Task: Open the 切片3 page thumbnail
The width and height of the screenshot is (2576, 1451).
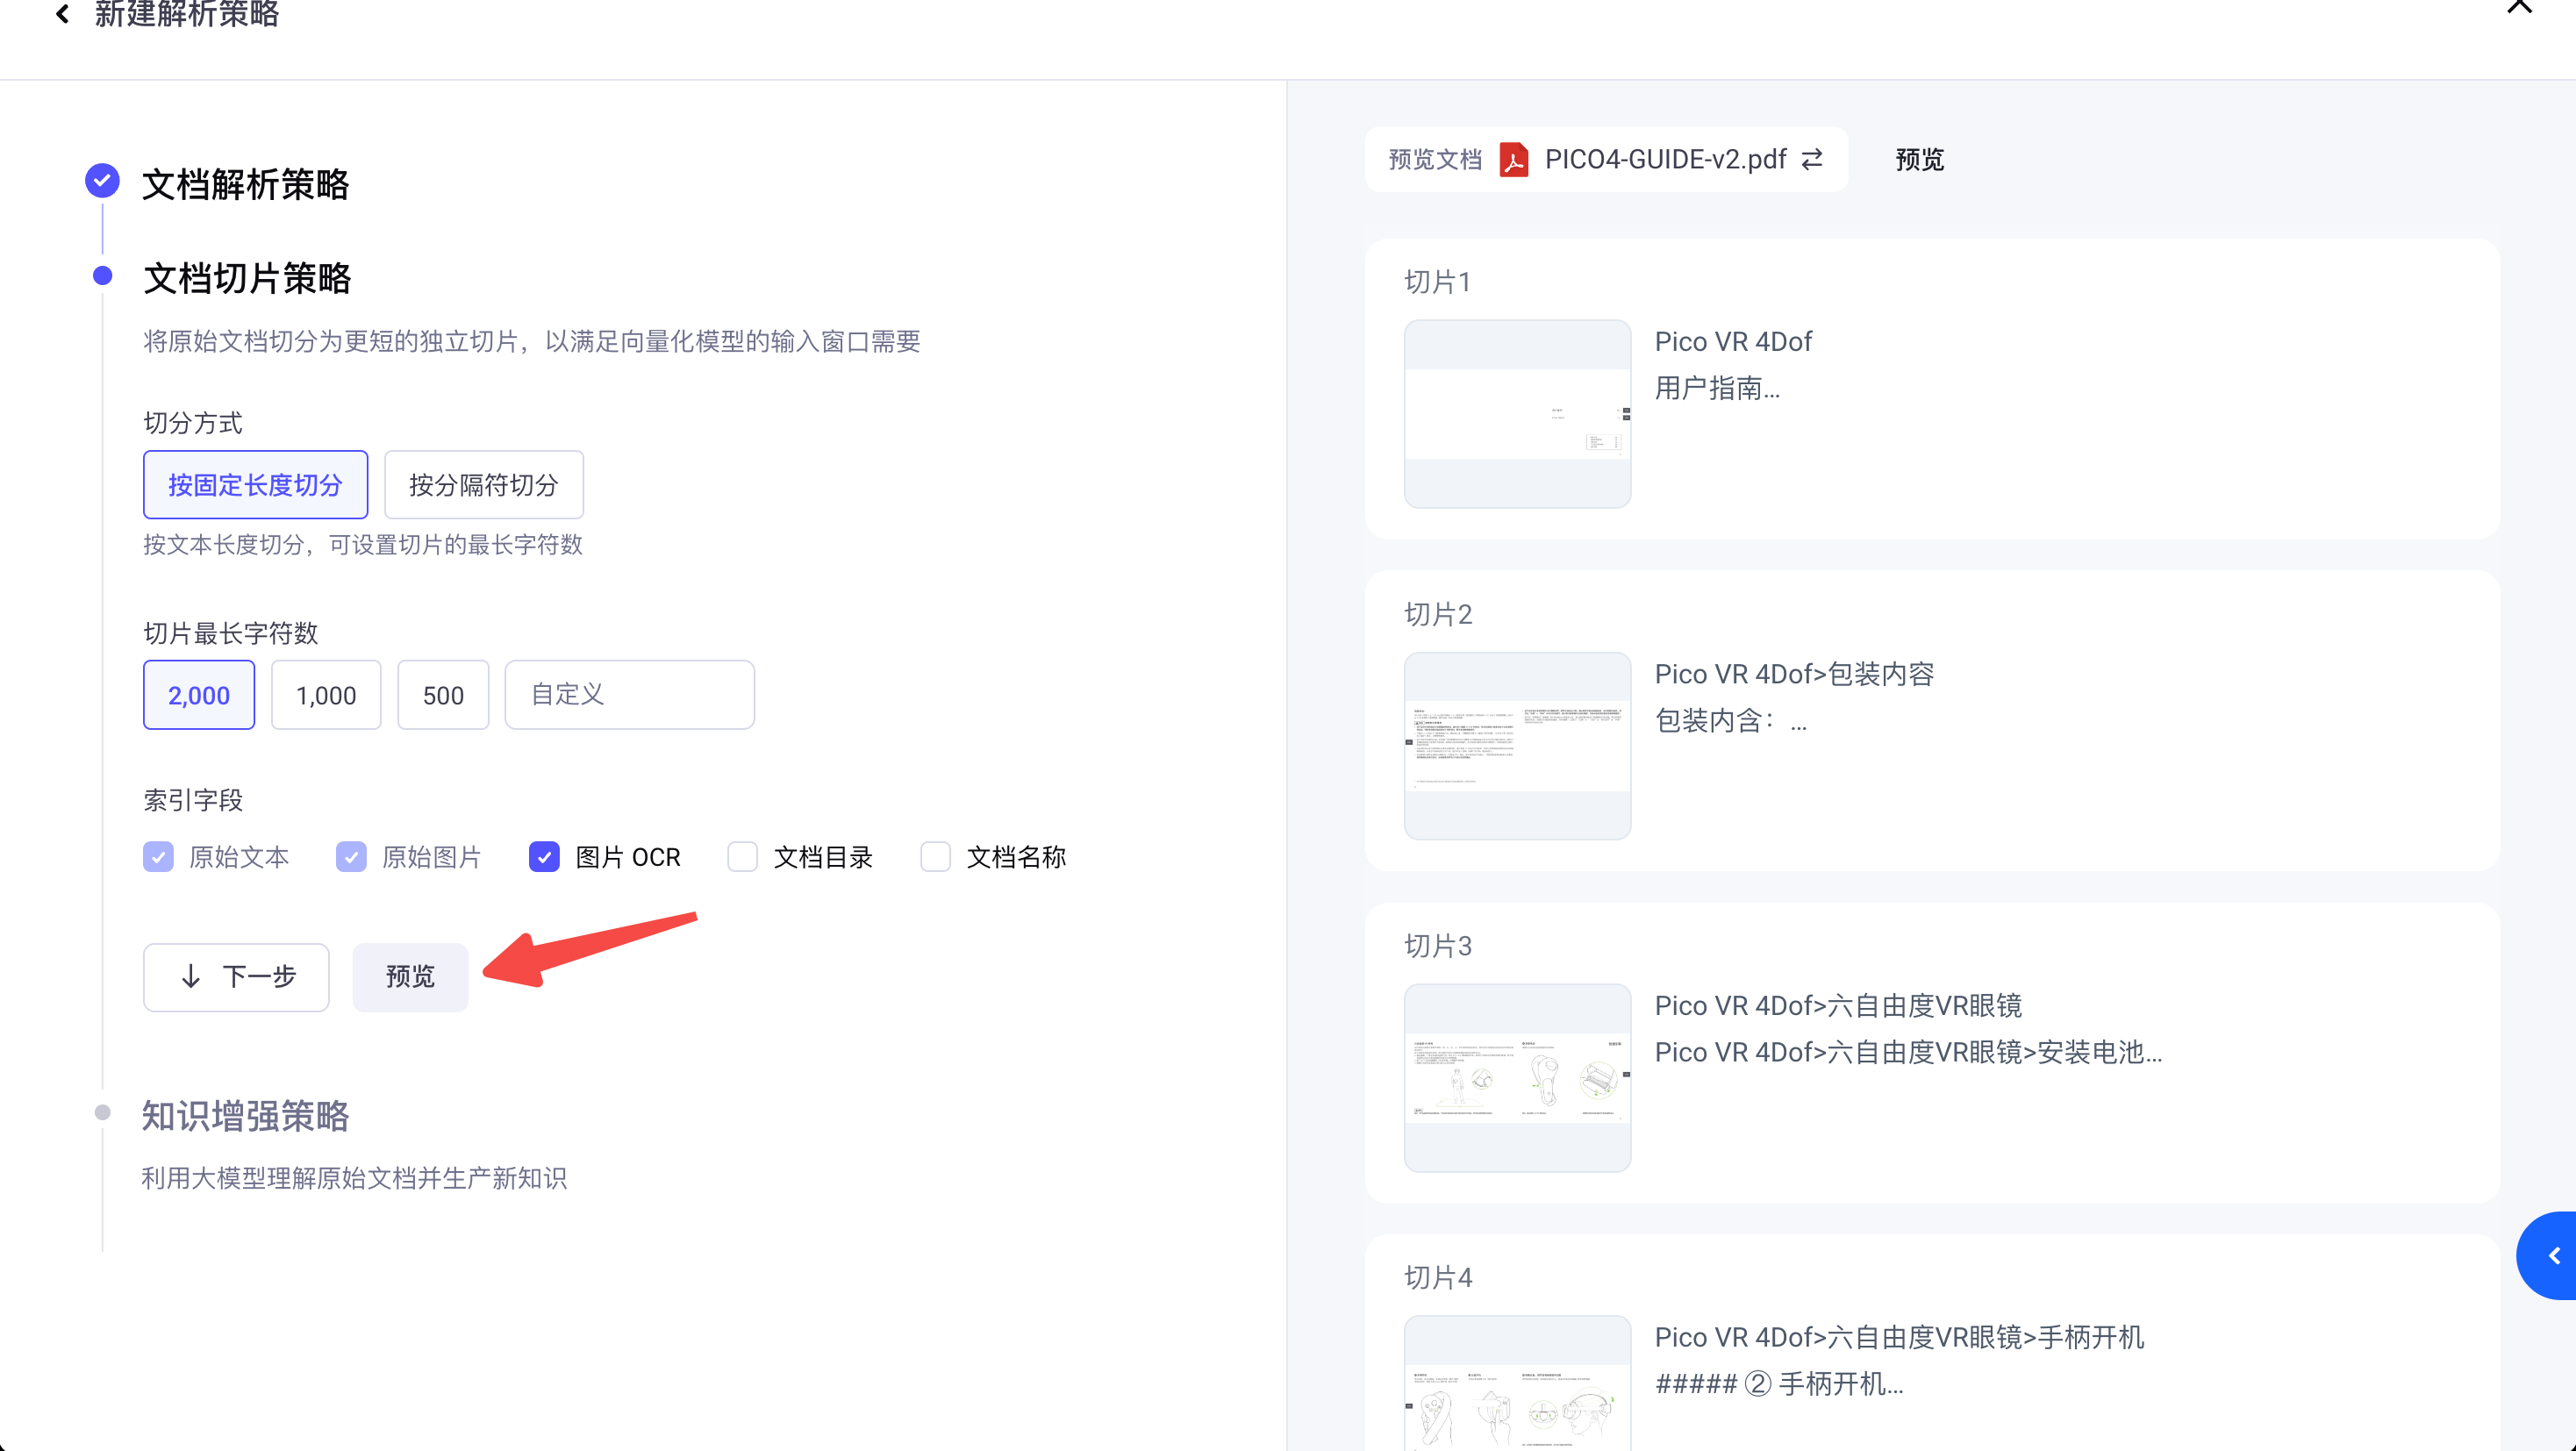Action: pos(1517,1078)
